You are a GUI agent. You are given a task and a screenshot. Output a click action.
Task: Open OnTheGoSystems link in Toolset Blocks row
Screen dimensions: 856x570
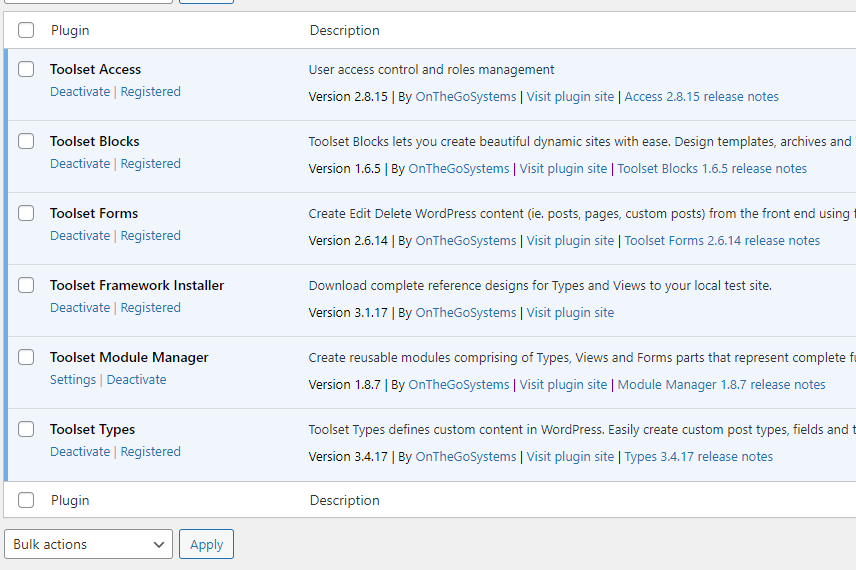[x=459, y=169]
